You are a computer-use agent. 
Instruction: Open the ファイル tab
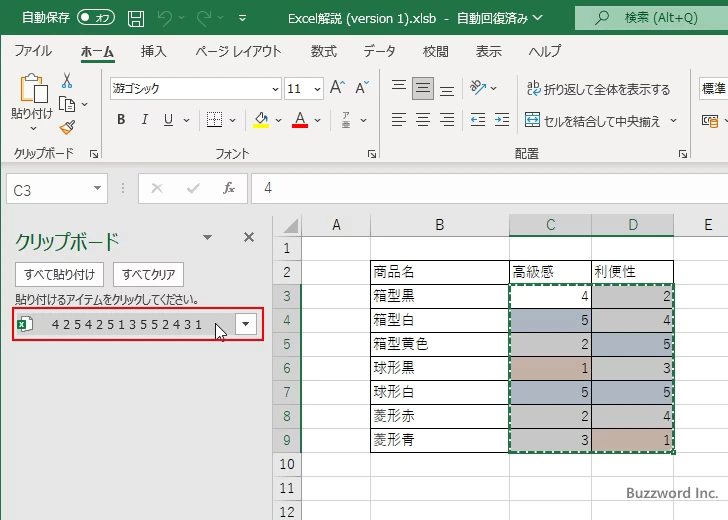click(33, 51)
